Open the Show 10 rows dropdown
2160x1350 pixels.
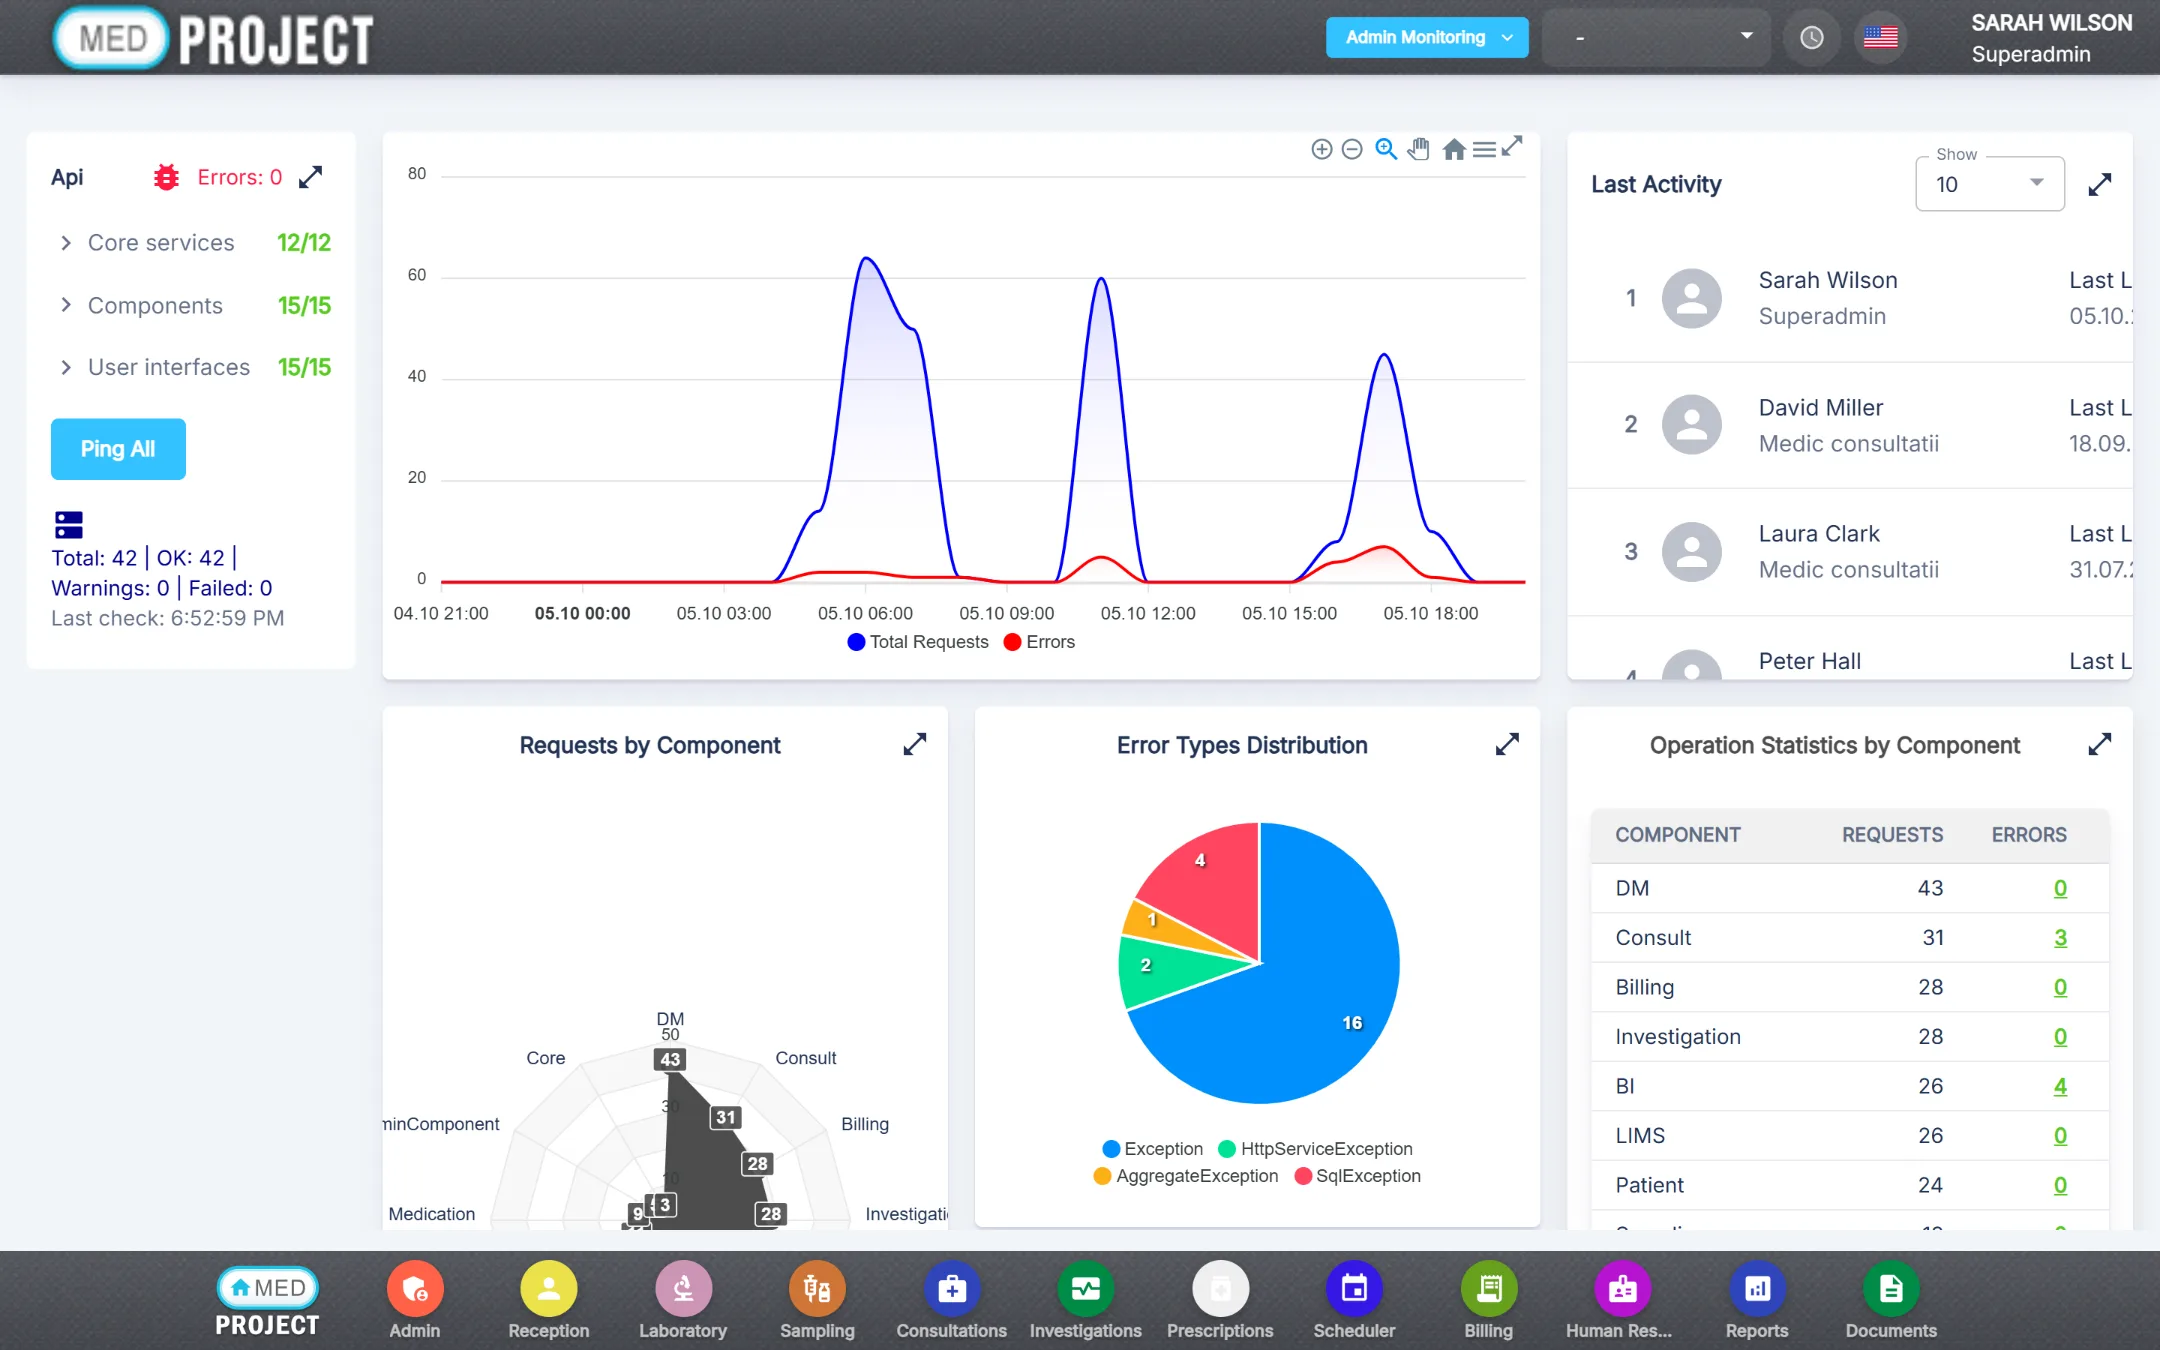coord(1990,184)
